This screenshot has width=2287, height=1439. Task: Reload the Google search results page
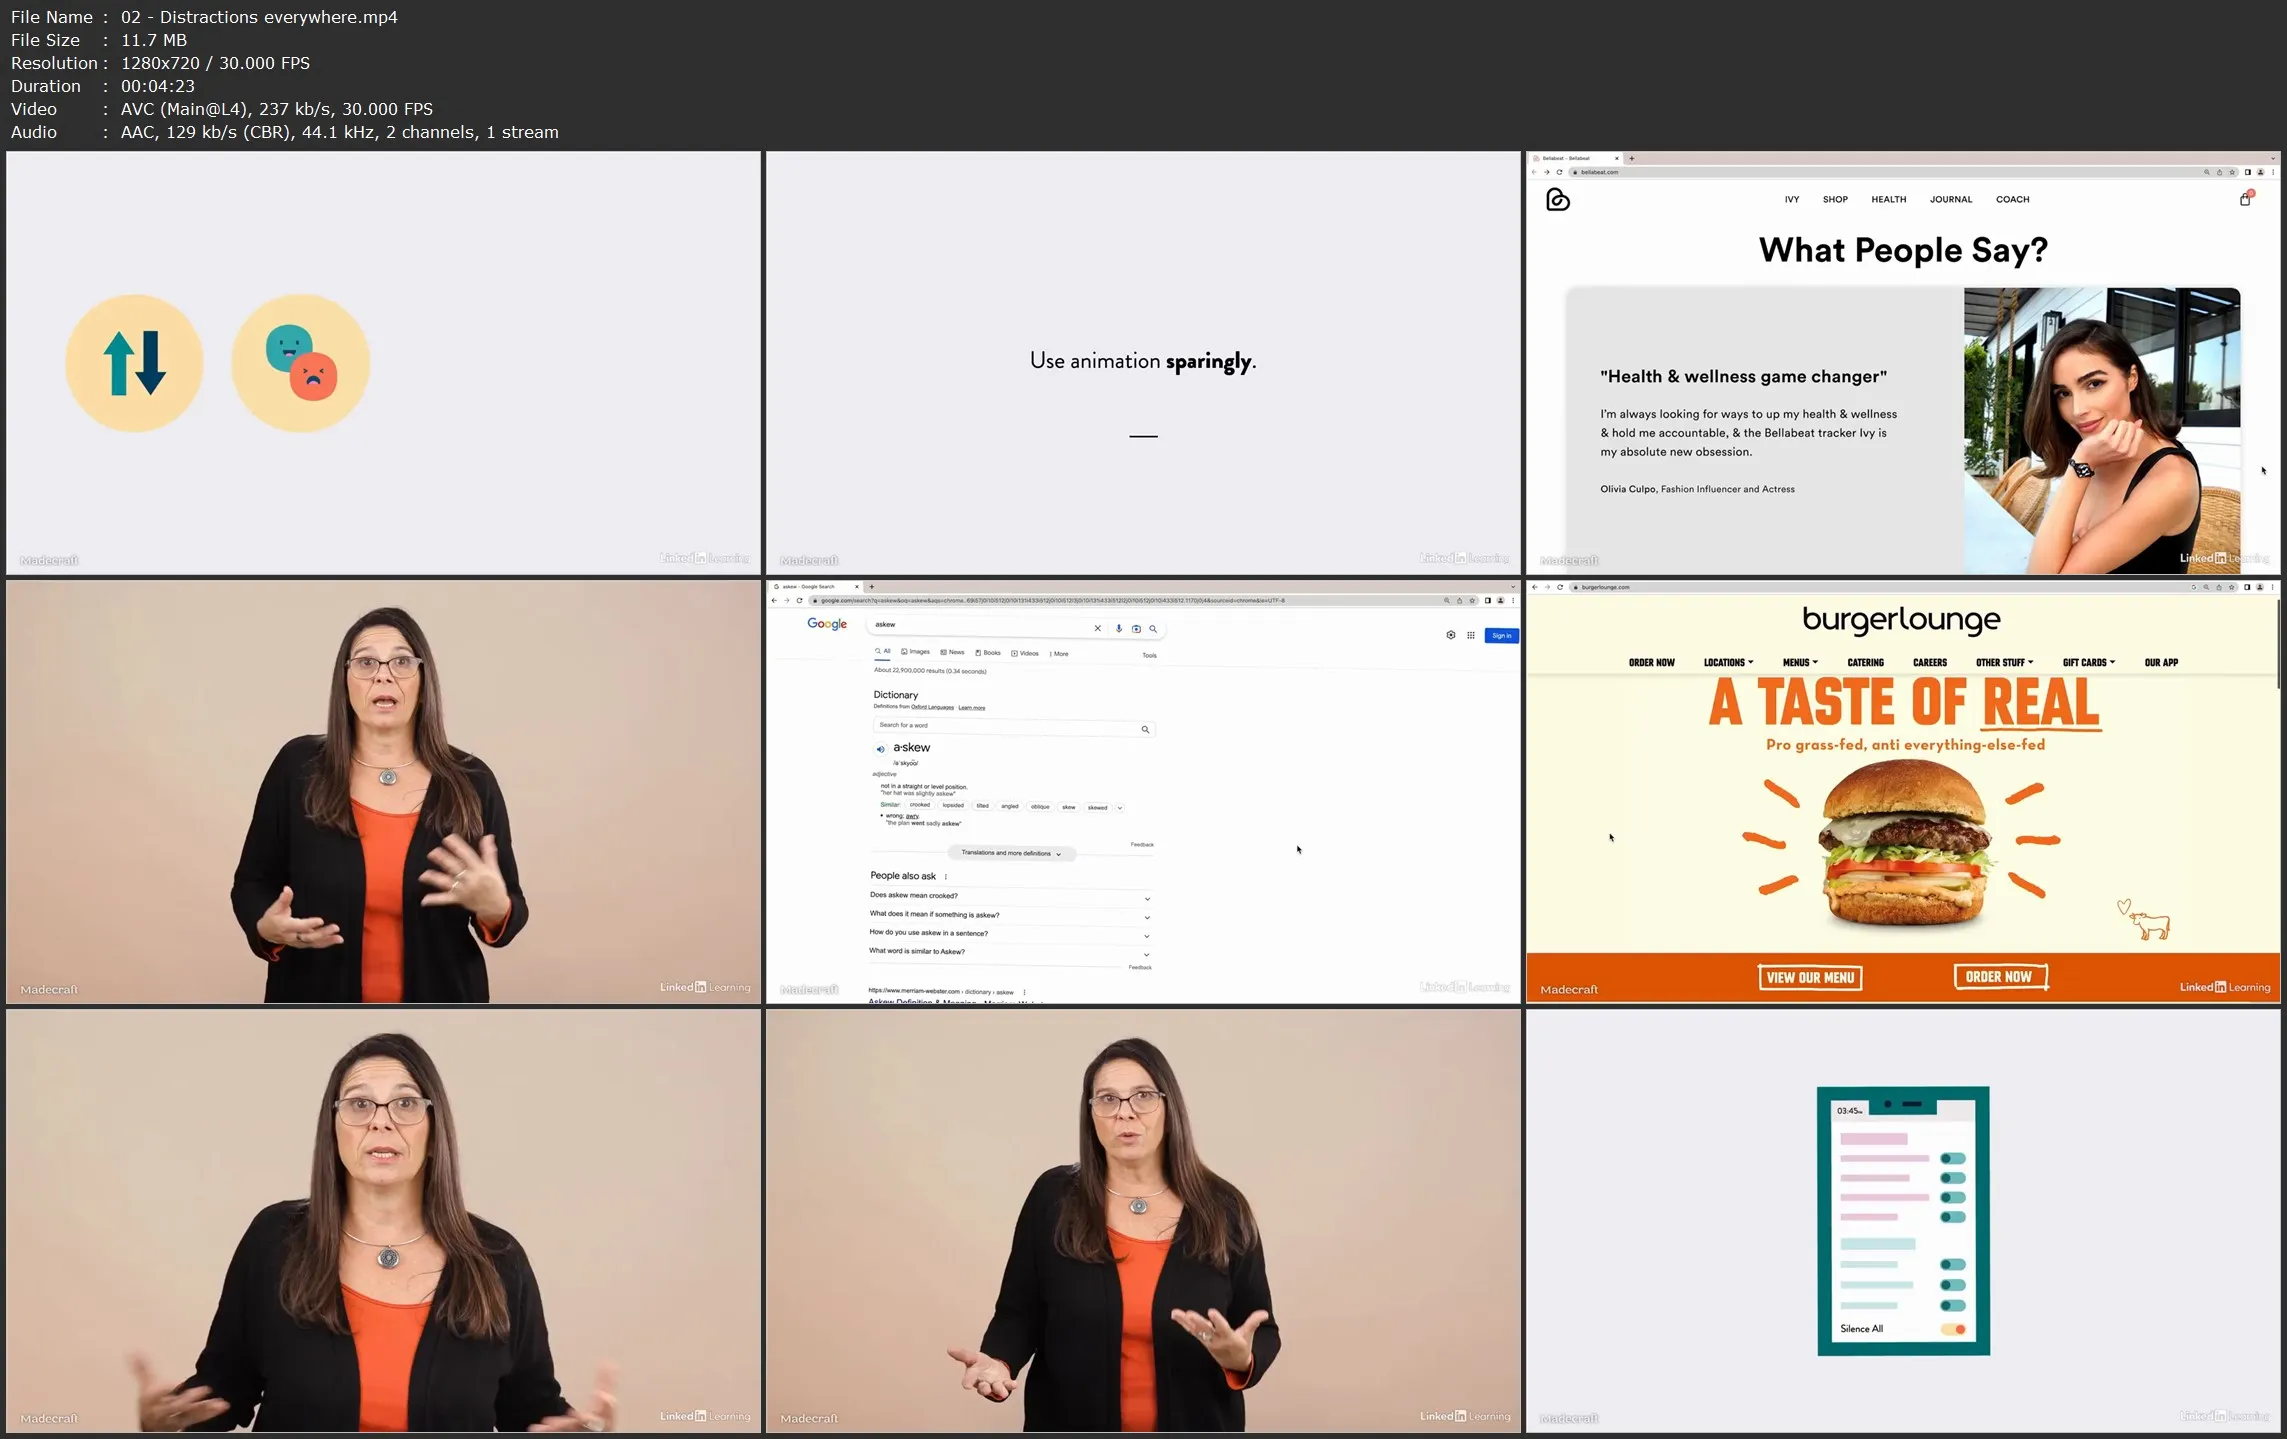coord(799,601)
